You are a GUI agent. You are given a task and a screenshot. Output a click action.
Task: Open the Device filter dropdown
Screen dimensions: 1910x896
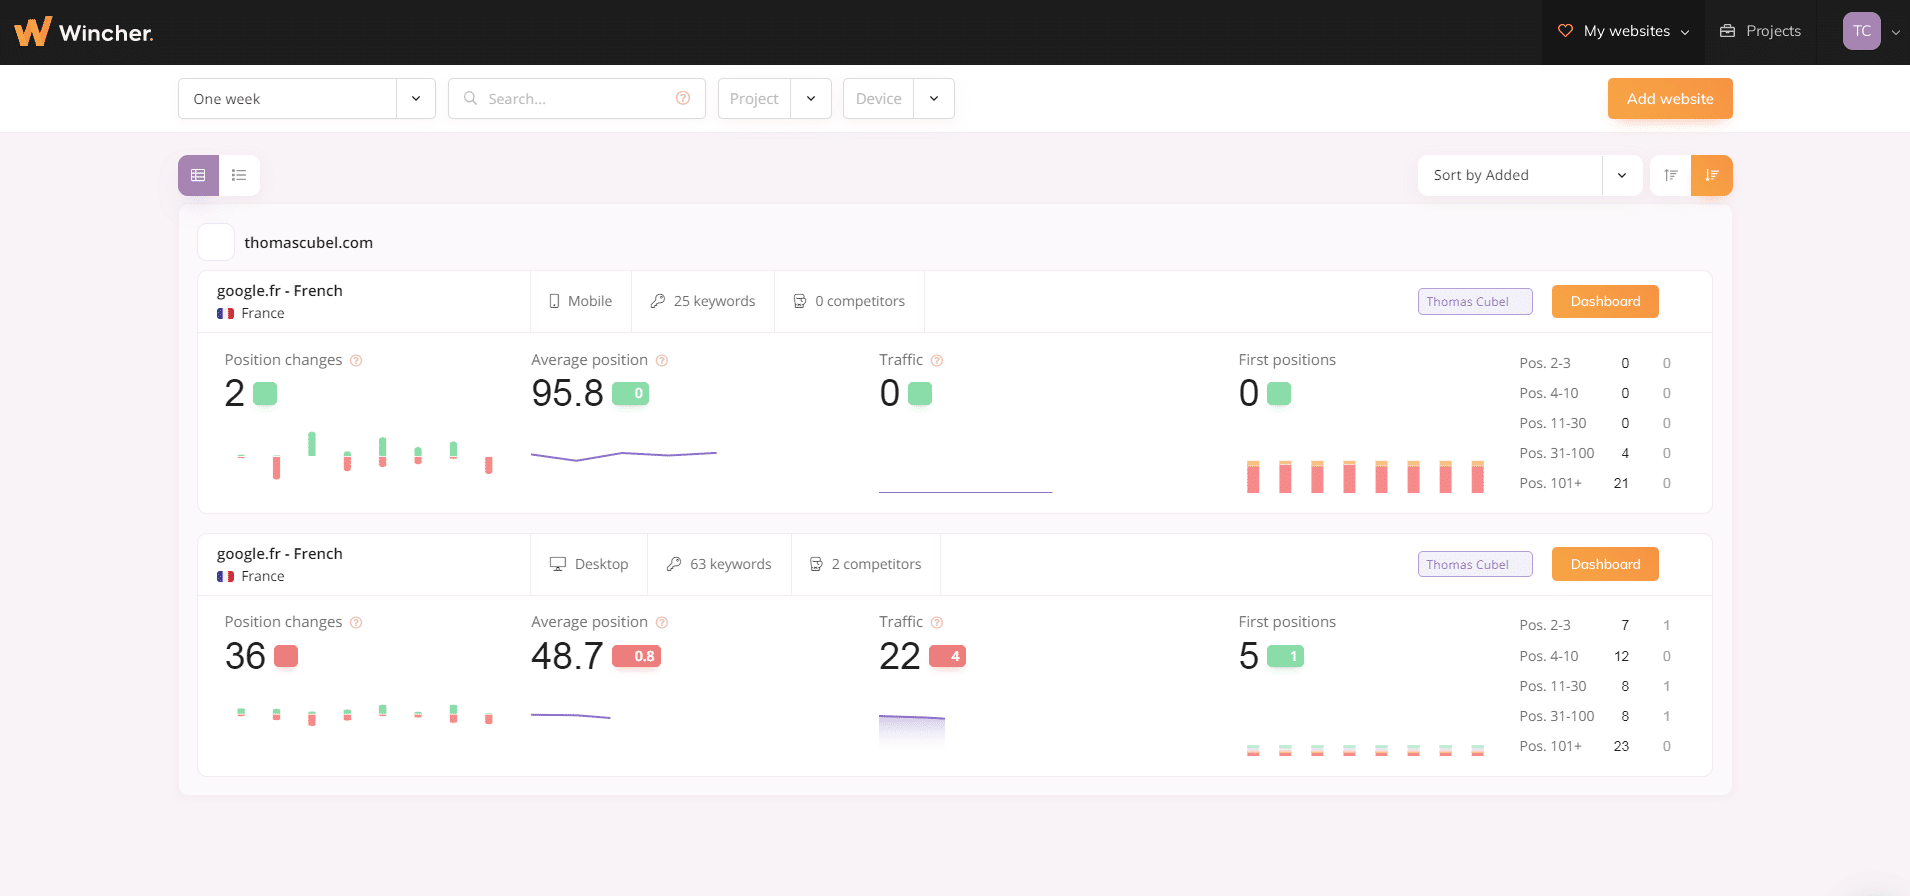click(x=899, y=99)
